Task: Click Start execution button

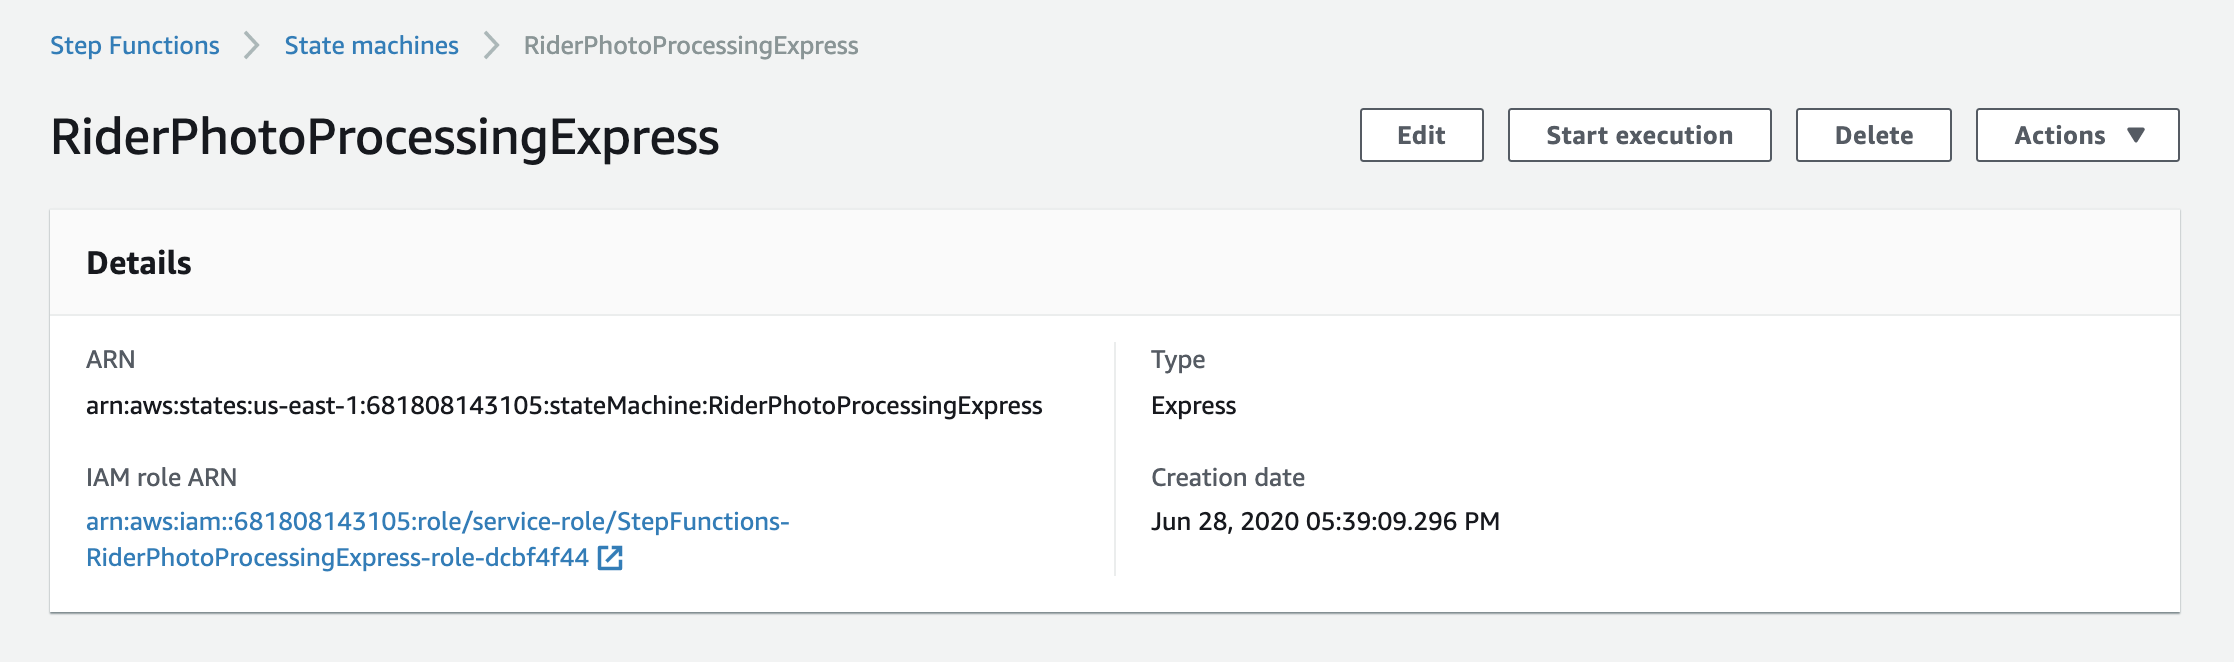Action: pos(1639,135)
